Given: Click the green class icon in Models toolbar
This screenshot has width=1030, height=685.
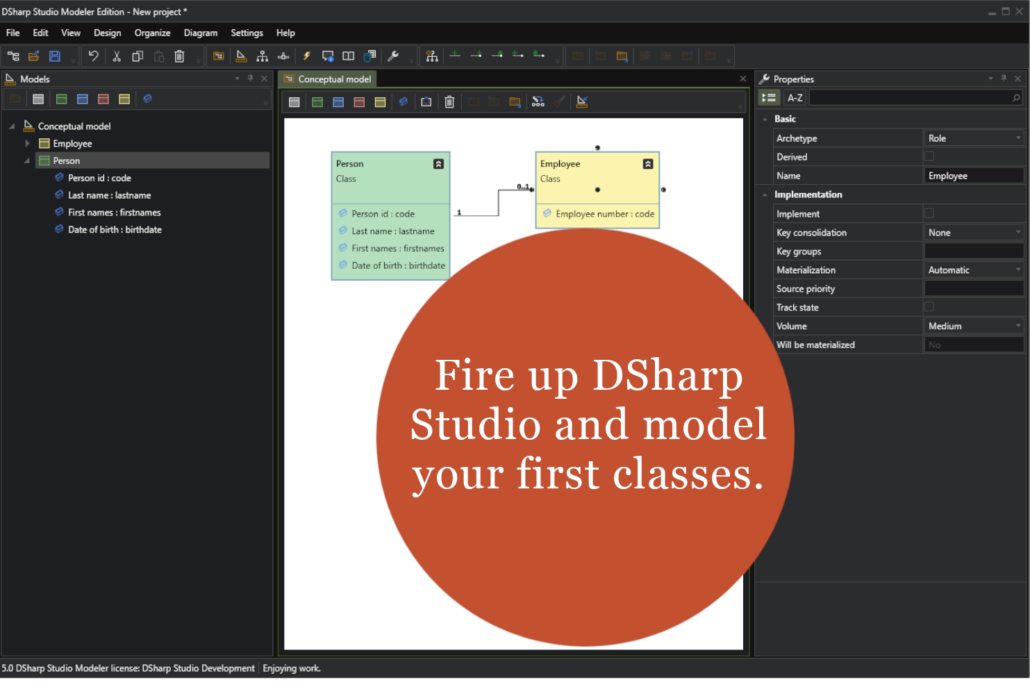Looking at the screenshot, I should click(x=61, y=99).
